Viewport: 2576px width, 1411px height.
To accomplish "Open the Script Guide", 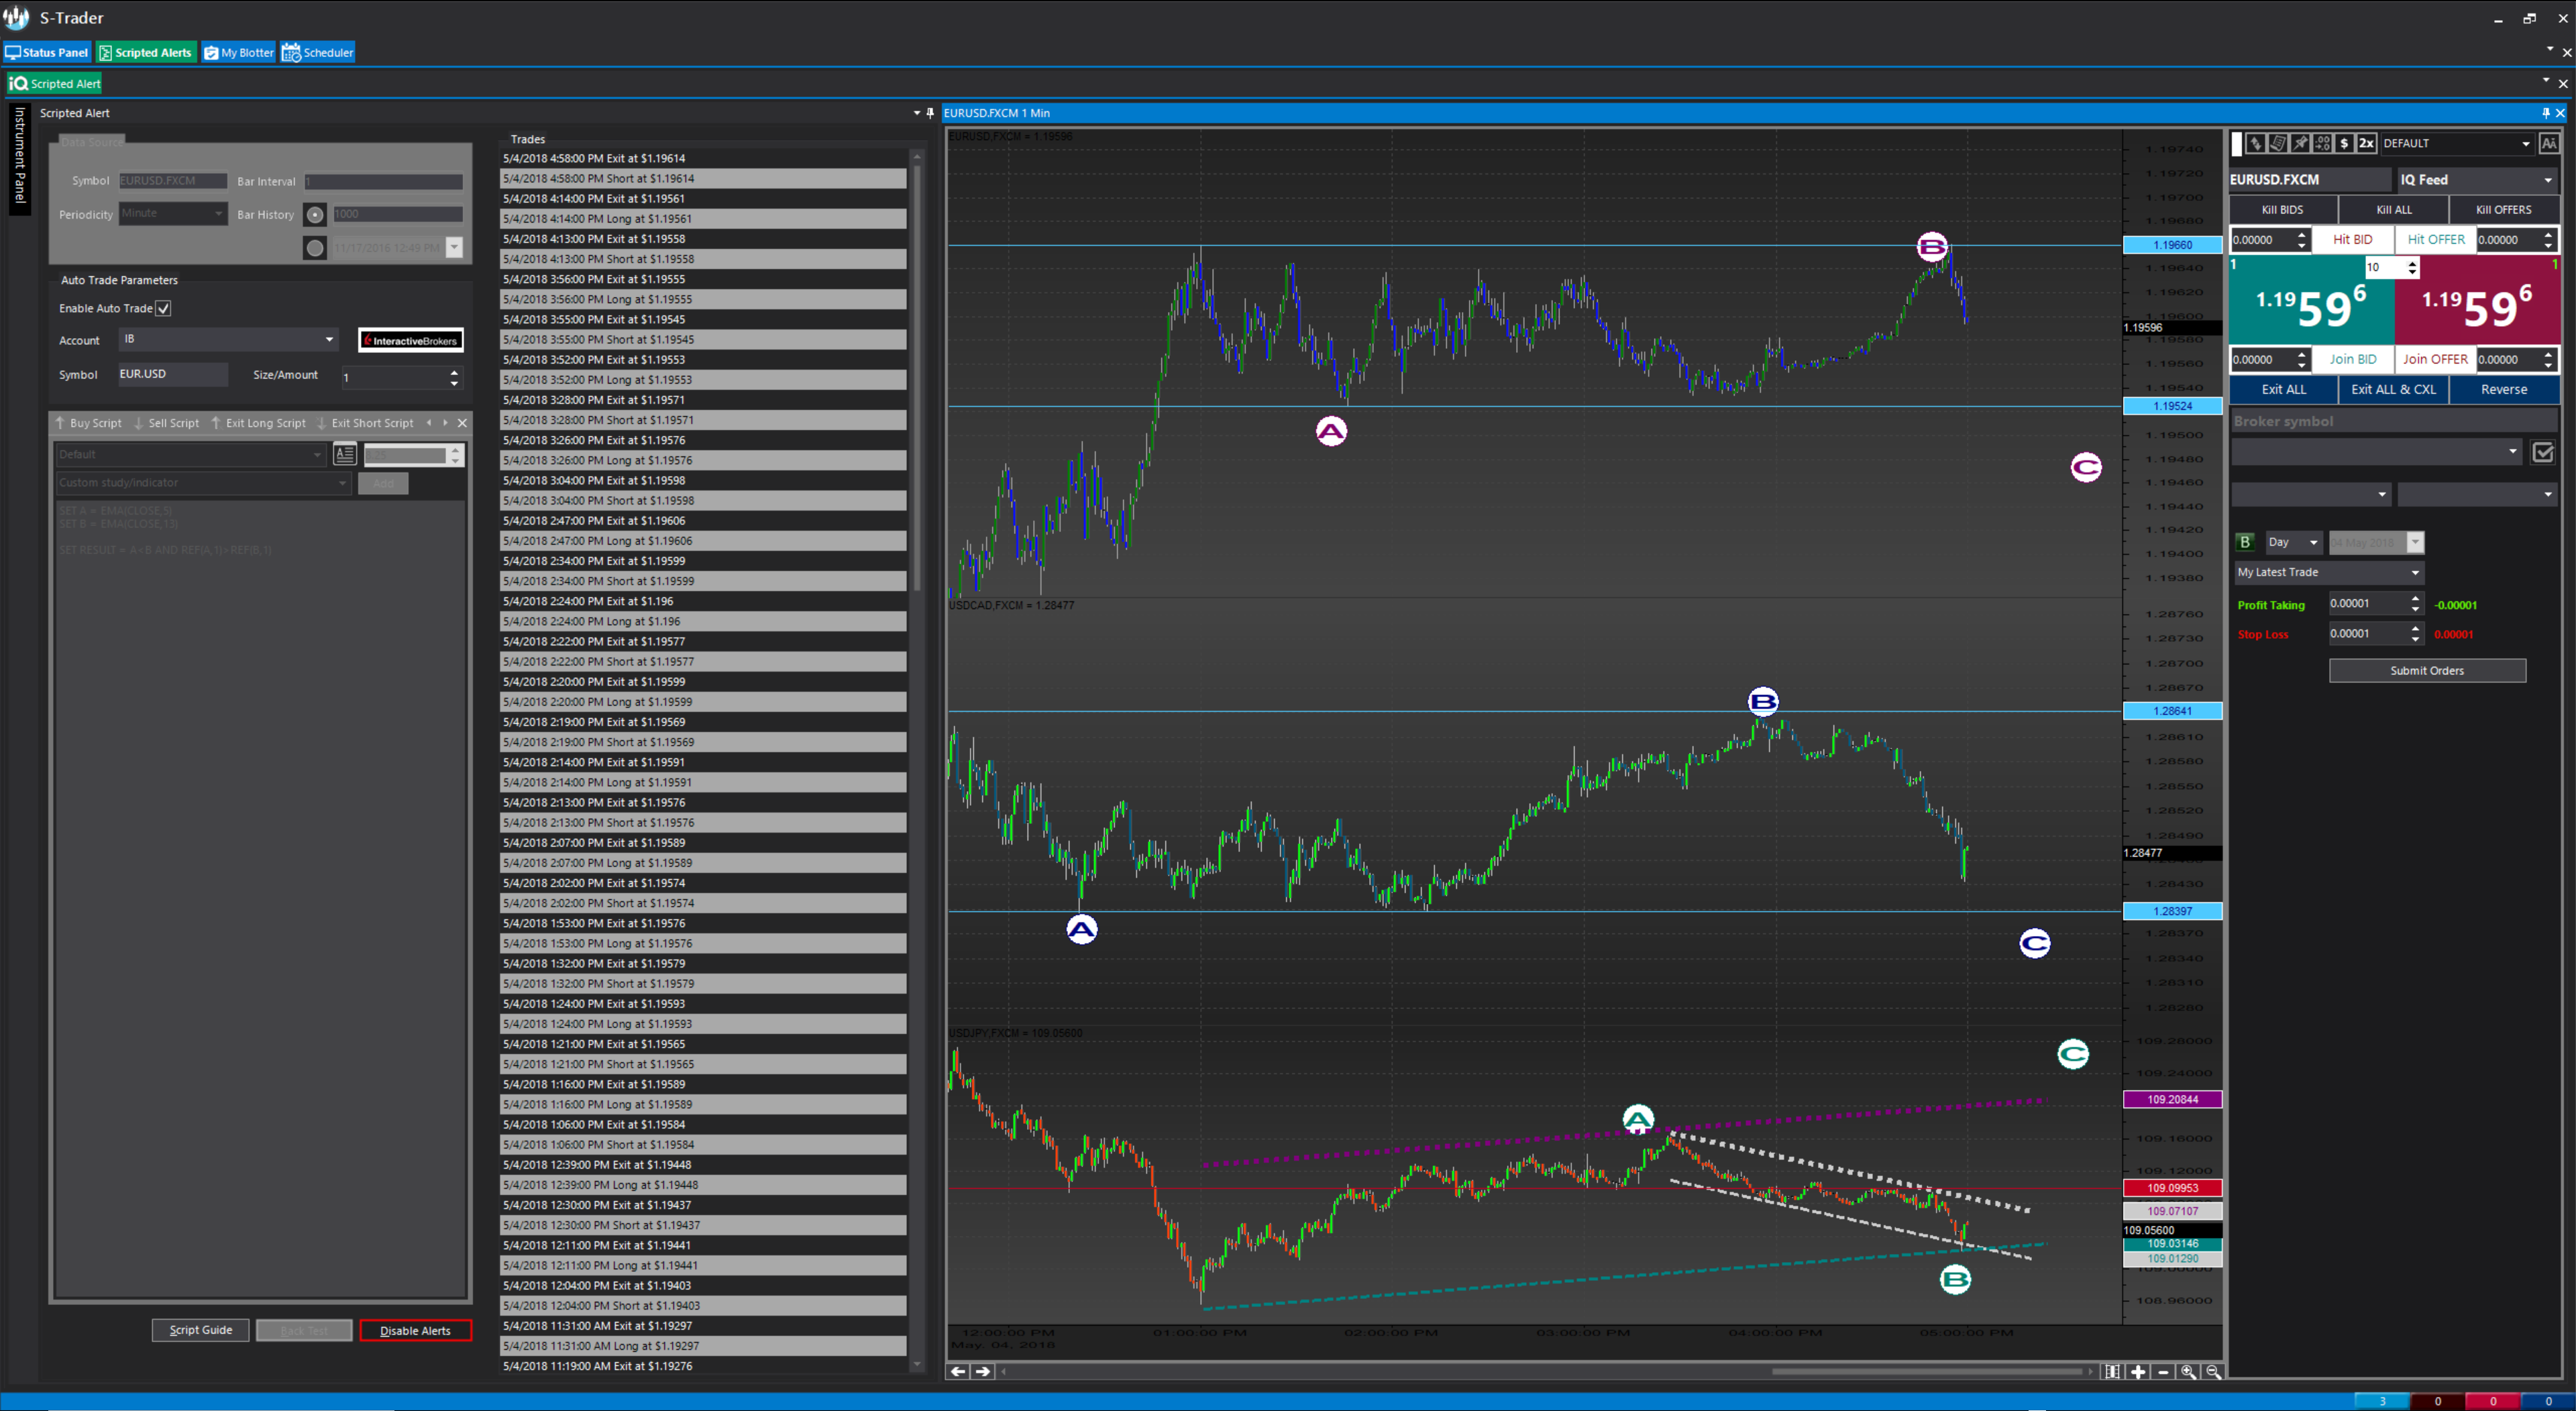I will click(200, 1330).
